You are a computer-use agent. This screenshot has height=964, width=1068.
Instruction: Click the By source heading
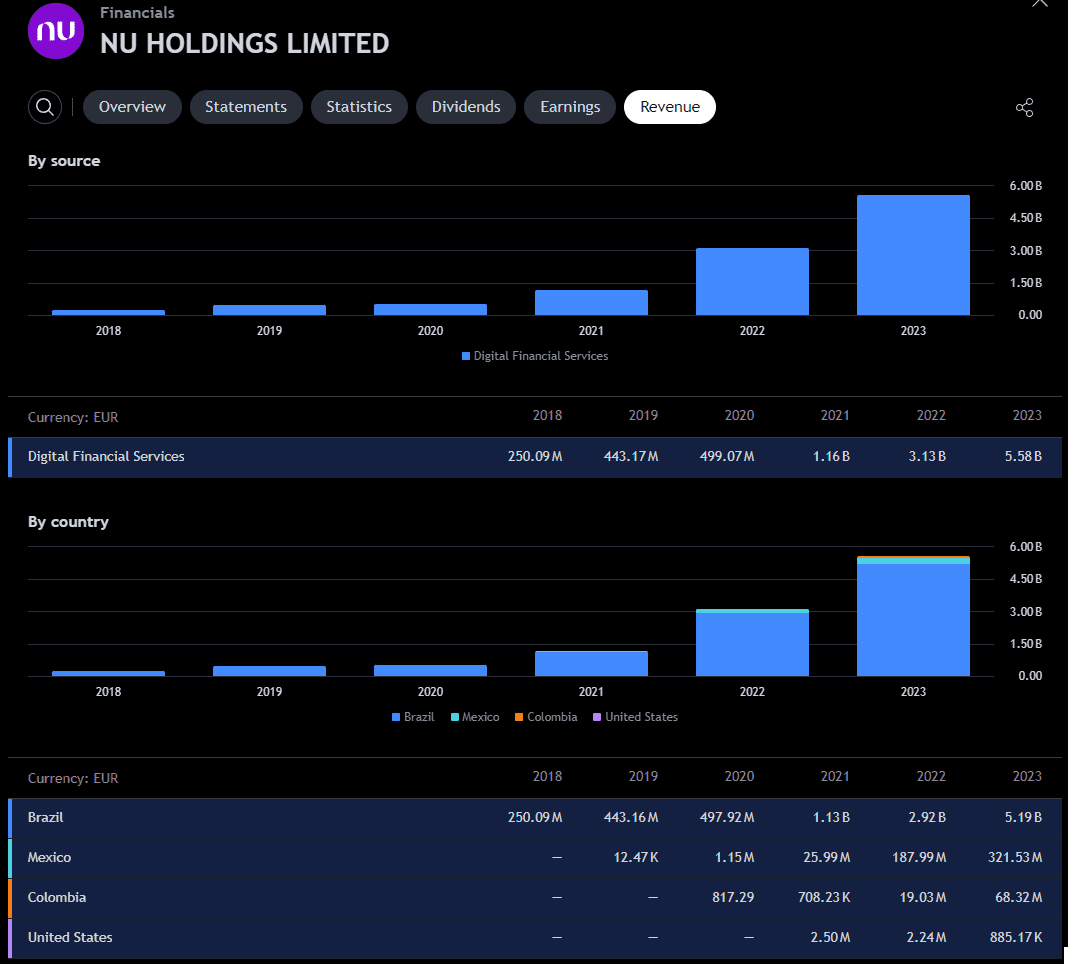[x=64, y=161]
